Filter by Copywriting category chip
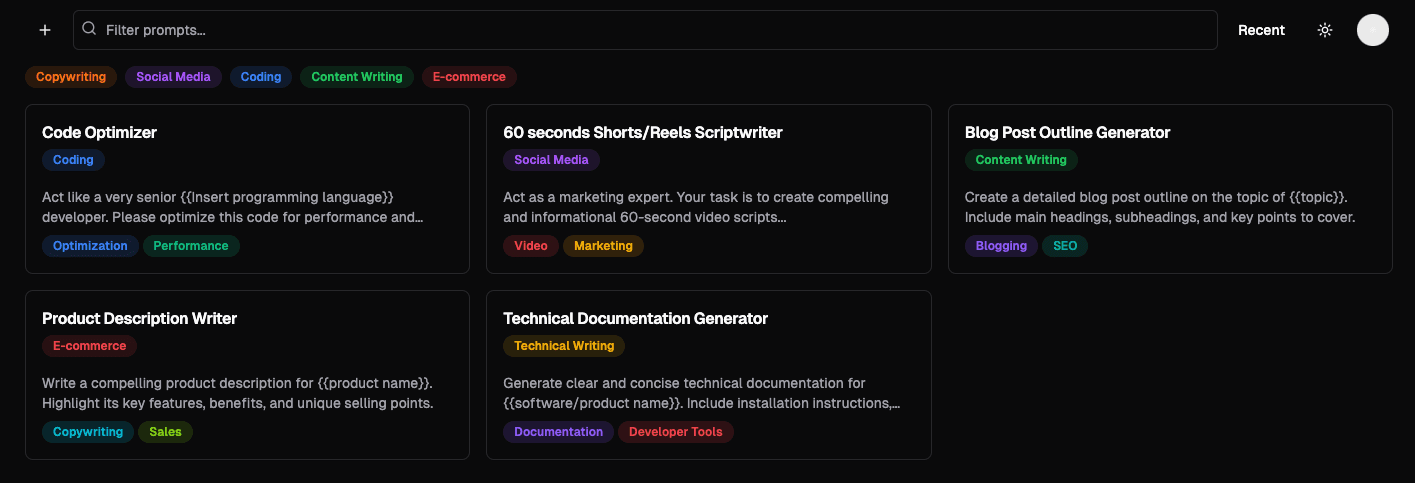 click(71, 77)
